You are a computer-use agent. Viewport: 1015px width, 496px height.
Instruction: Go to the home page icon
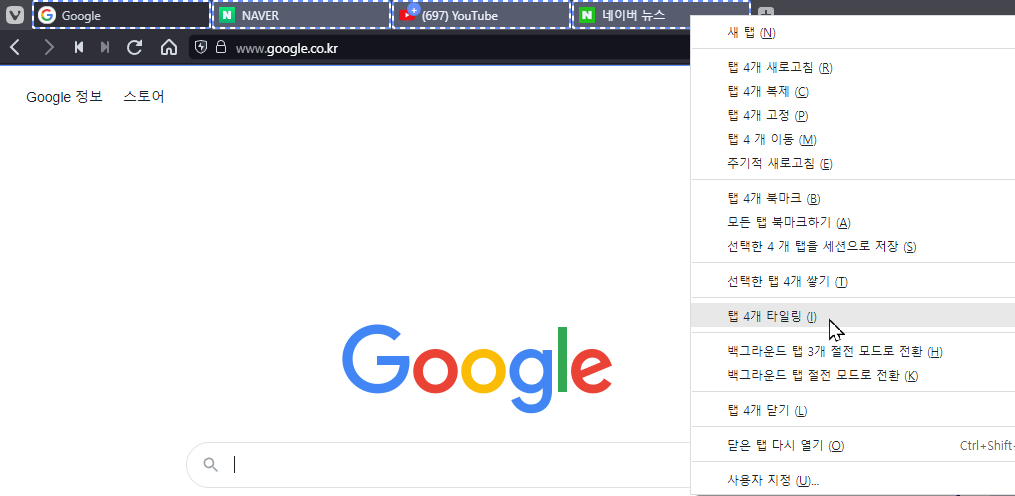tap(169, 47)
